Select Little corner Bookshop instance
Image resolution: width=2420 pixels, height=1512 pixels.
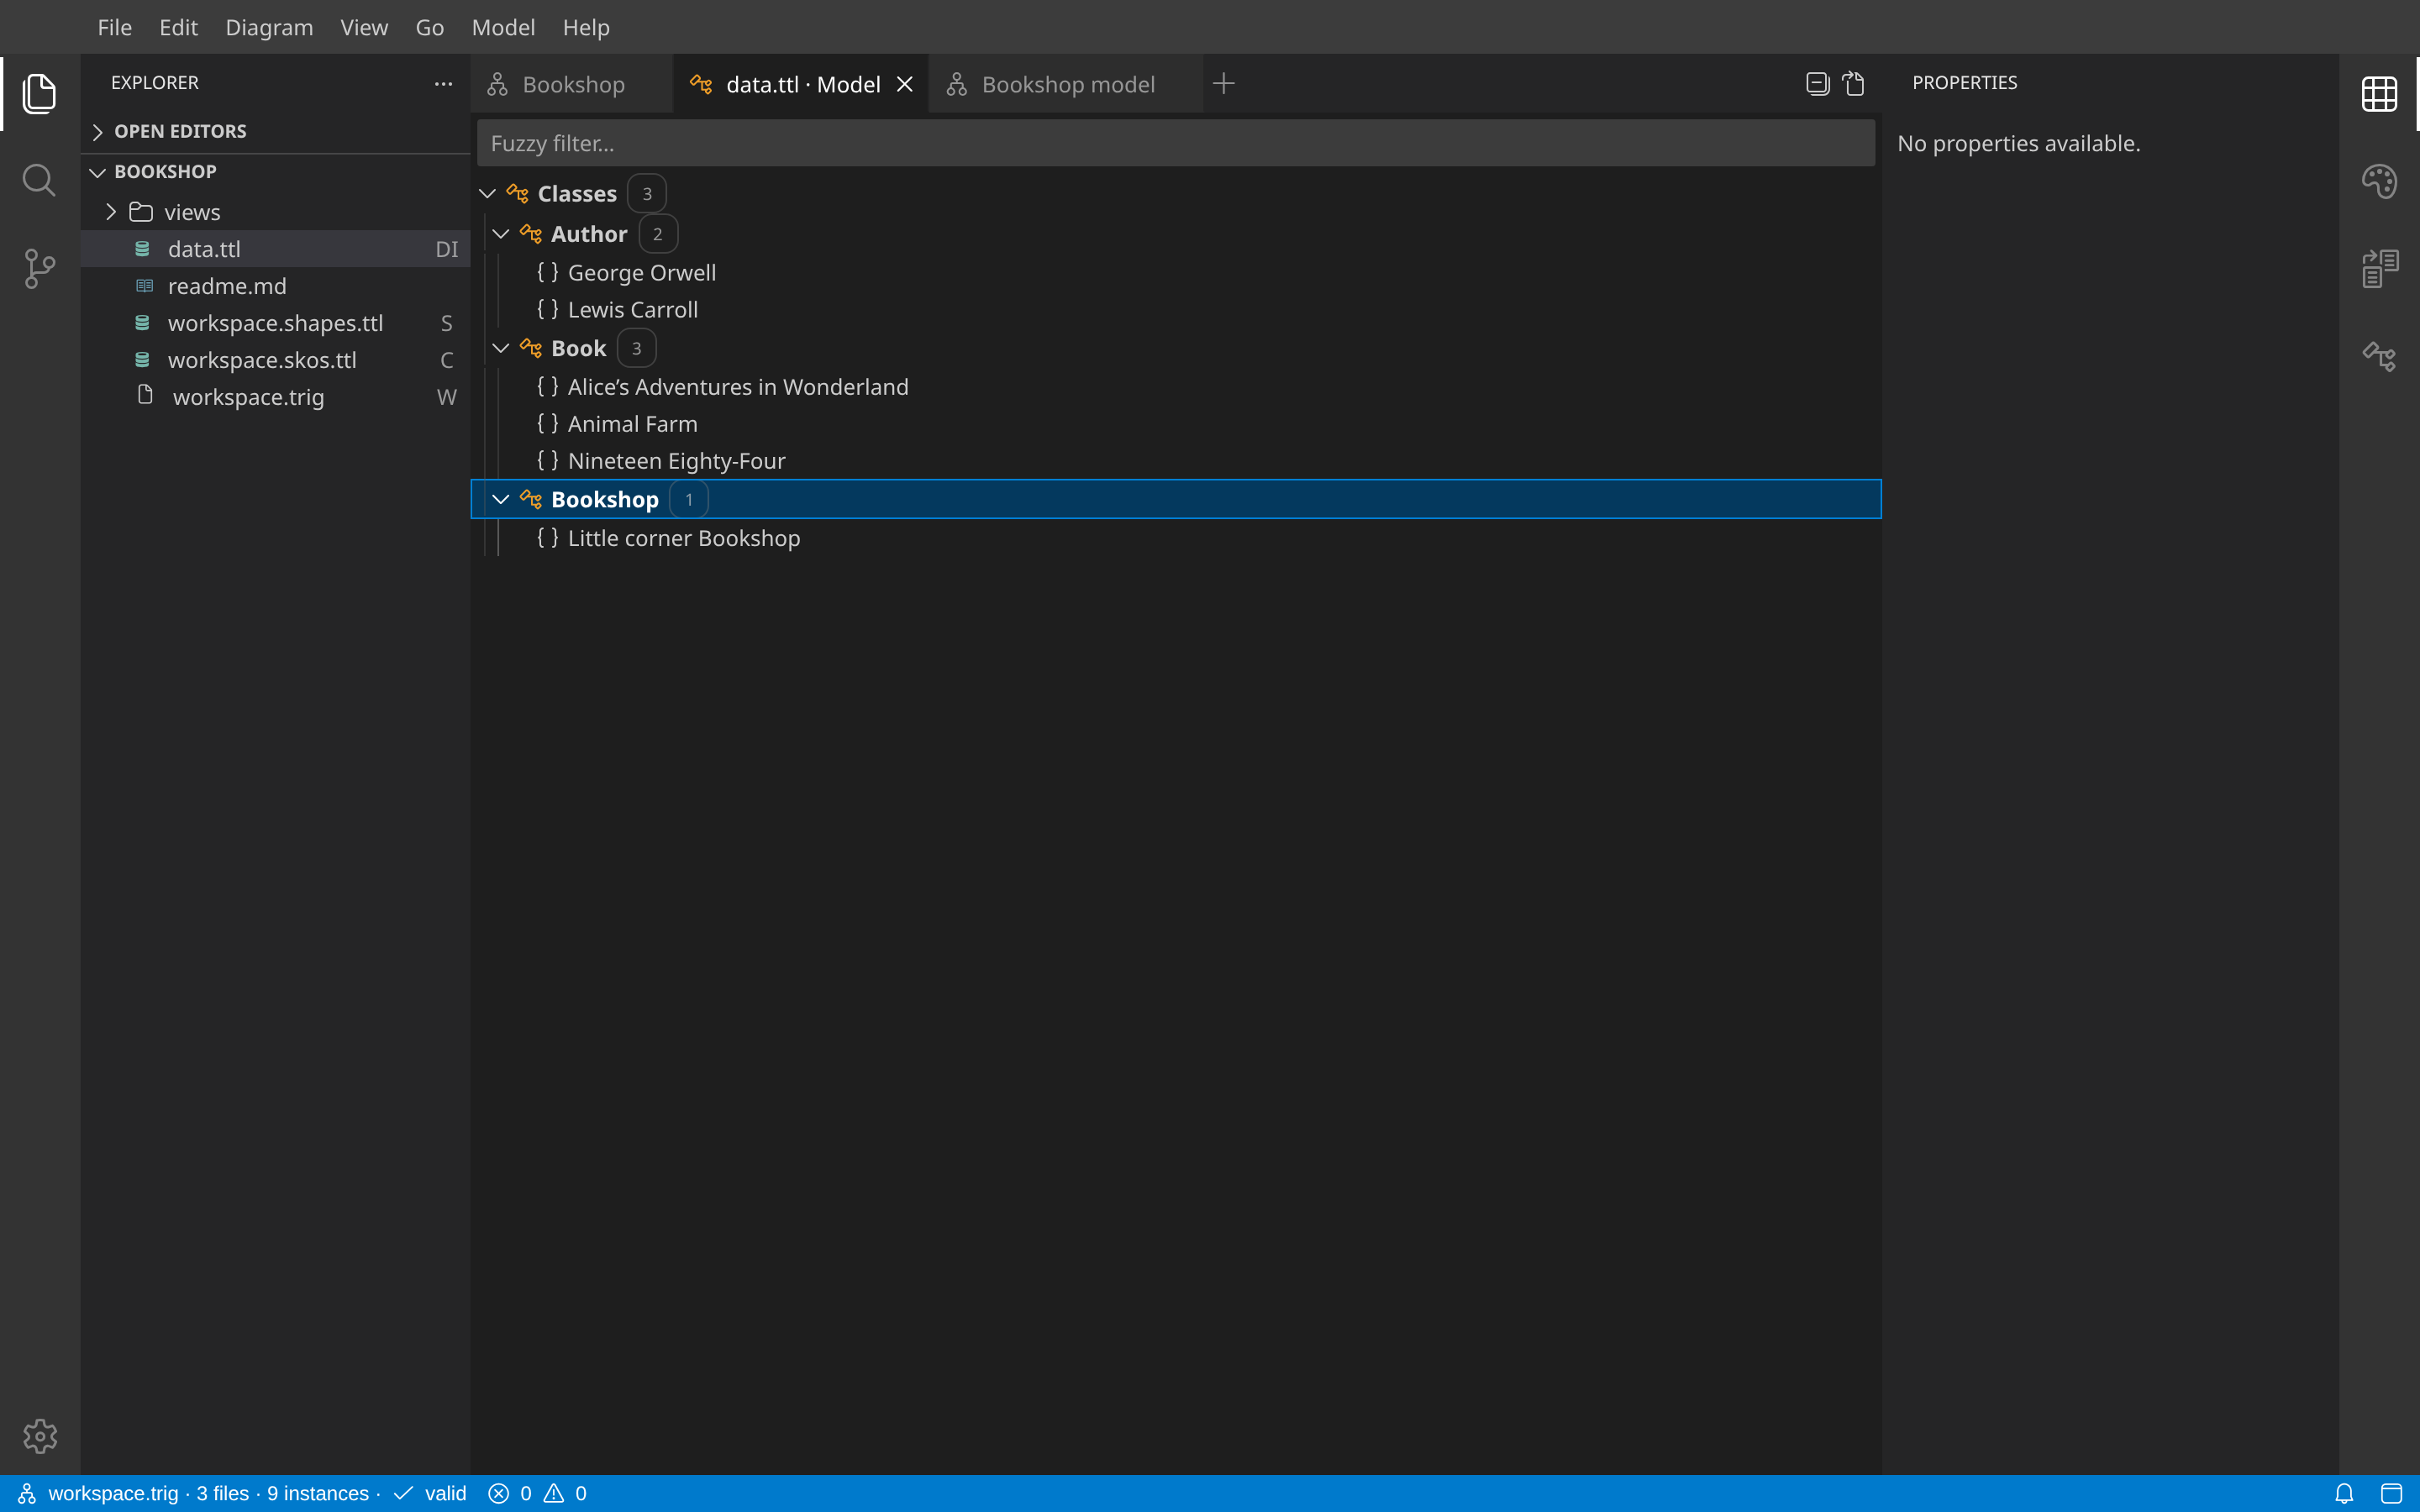click(1175, 538)
